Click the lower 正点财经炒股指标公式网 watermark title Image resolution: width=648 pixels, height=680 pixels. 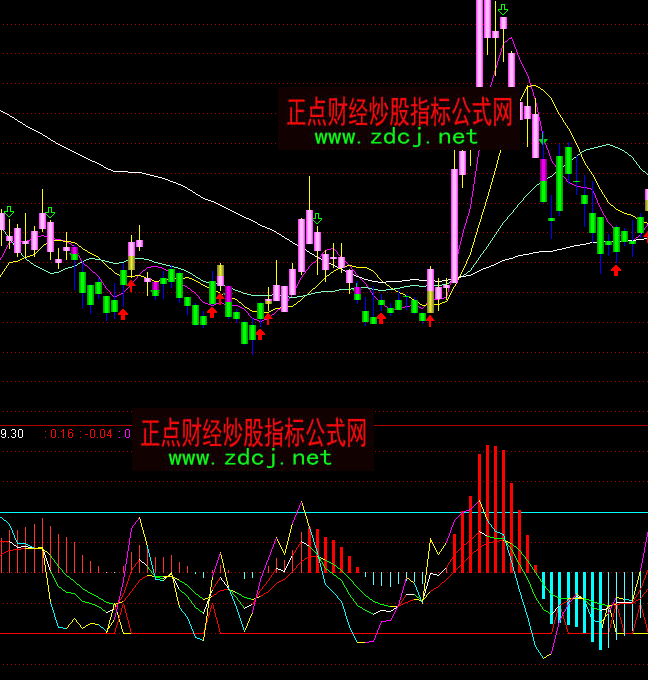point(254,433)
